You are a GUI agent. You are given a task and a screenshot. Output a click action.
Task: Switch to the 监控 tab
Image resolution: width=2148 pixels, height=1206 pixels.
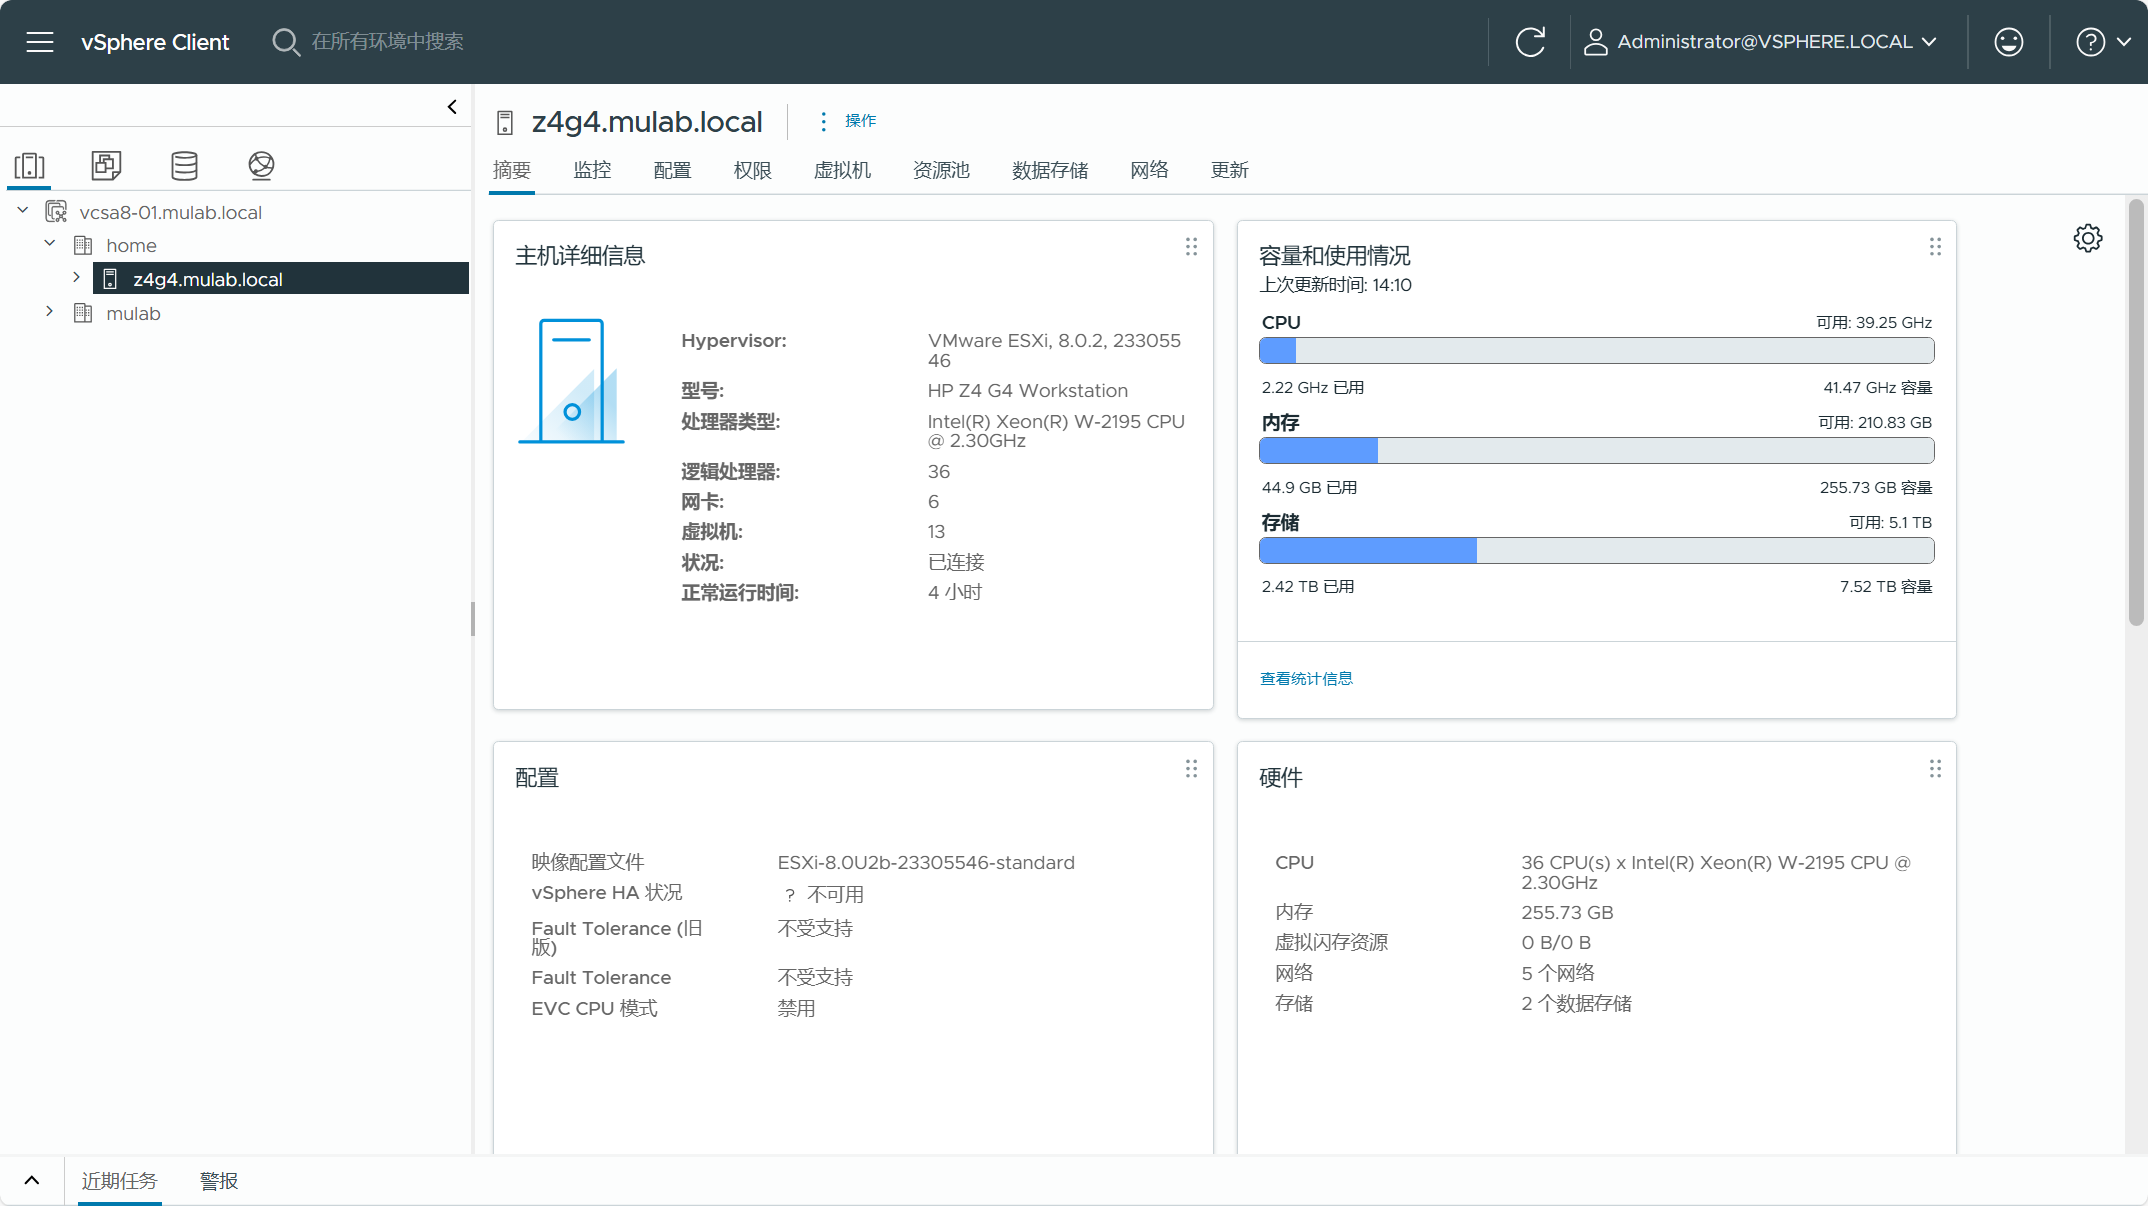point(592,170)
